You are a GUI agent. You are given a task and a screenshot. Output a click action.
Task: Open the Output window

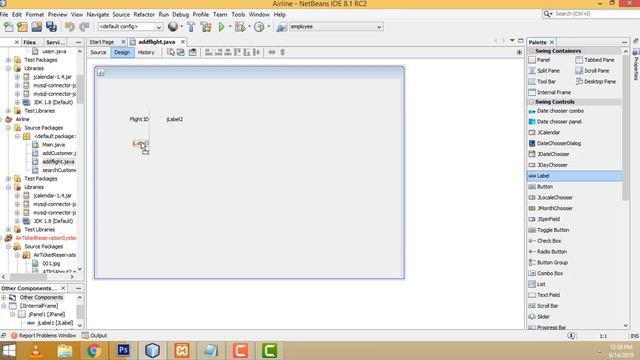click(x=95, y=336)
